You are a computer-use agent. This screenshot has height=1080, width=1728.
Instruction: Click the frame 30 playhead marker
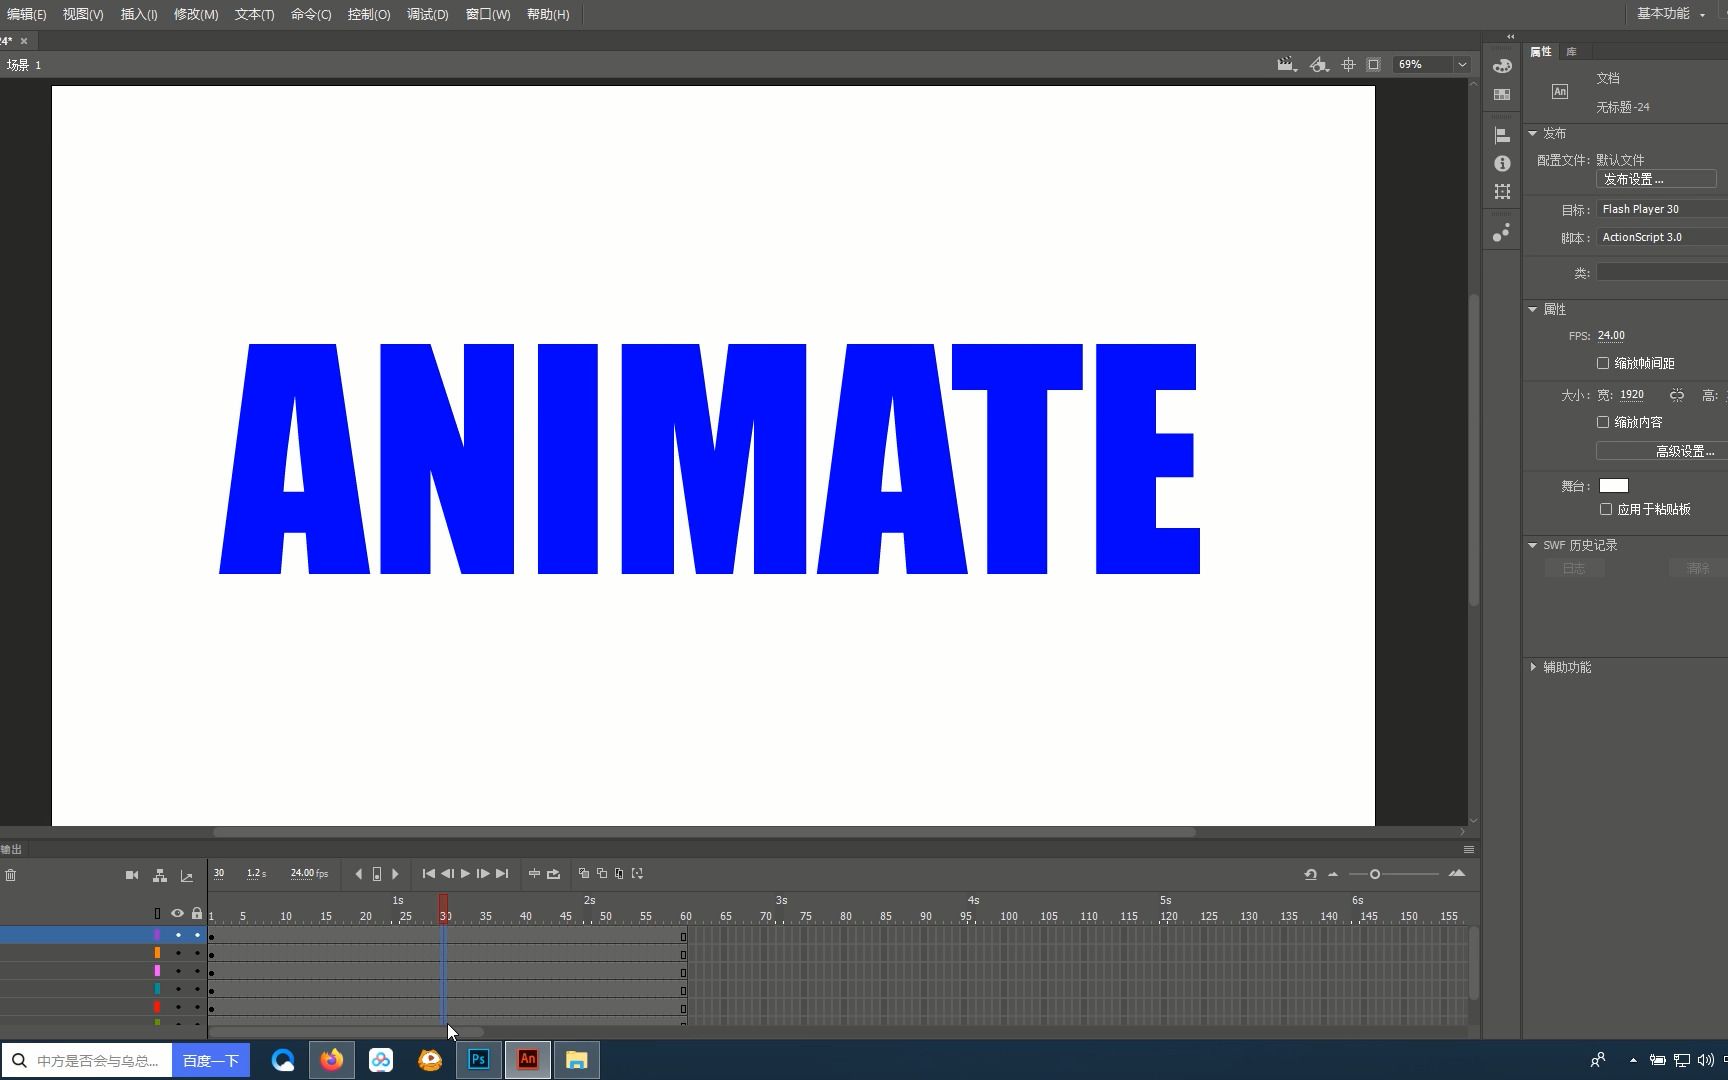[444, 910]
